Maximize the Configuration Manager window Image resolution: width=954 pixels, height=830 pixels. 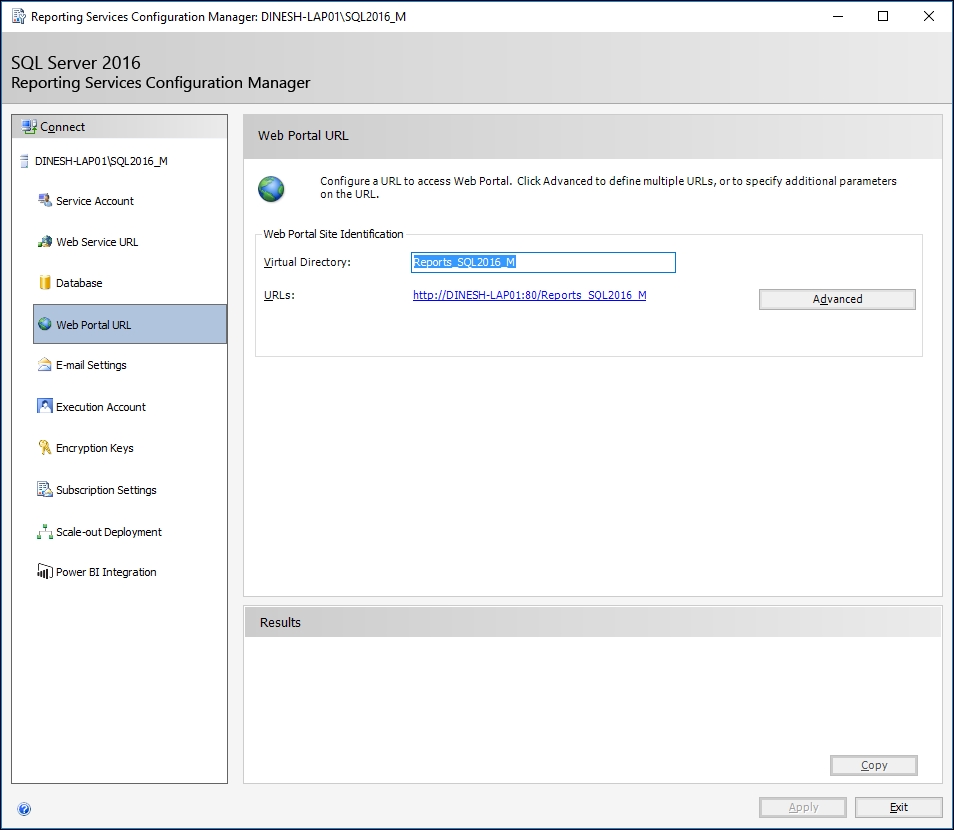[883, 16]
